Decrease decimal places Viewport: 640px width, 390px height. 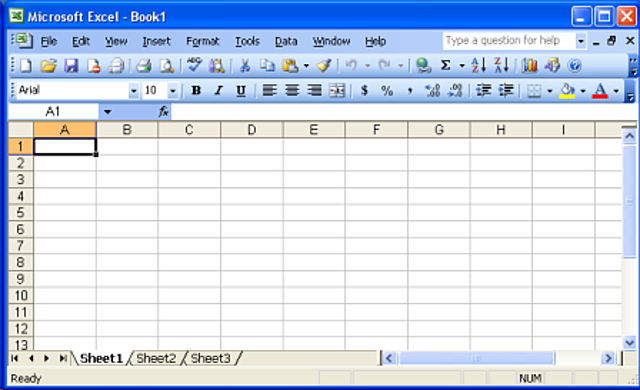click(455, 90)
